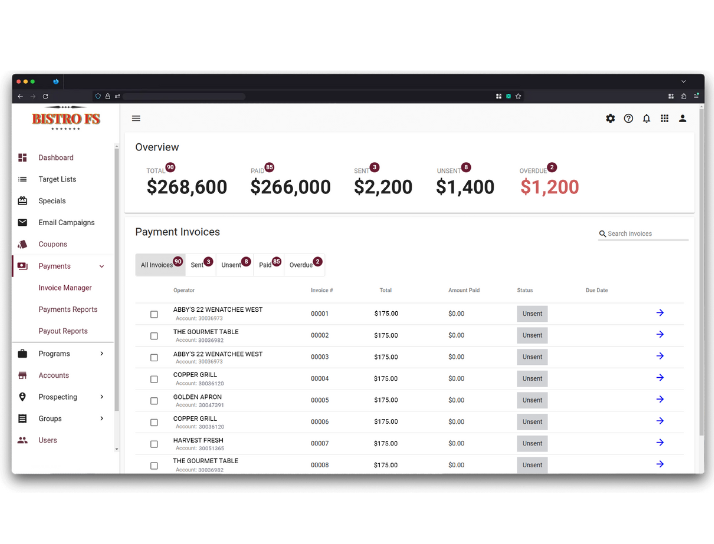Expand the Programs sidebar menu
The width and height of the screenshot is (714, 544).
click(x=102, y=354)
